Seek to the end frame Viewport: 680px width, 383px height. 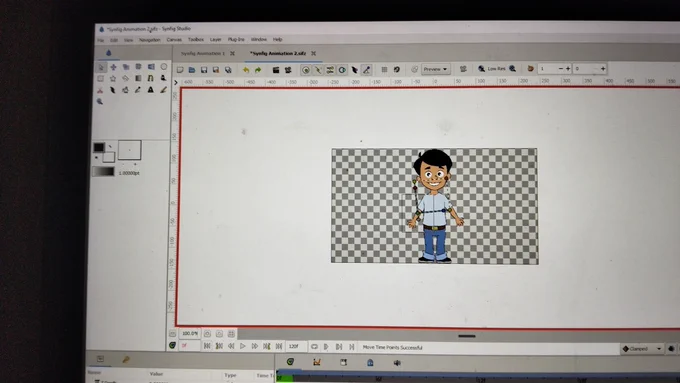coord(279,346)
